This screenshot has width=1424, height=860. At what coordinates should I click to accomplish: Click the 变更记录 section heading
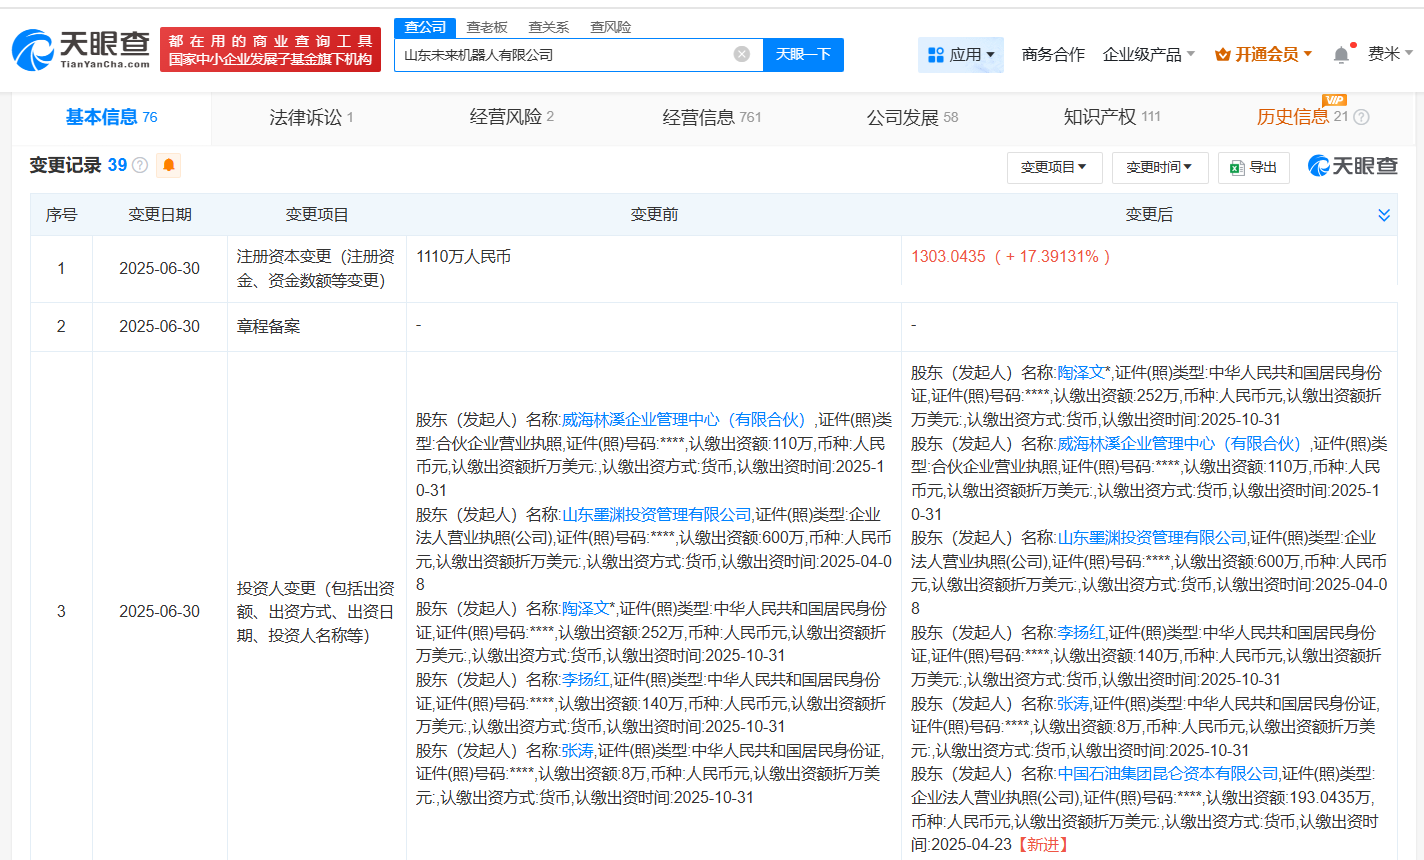66,165
